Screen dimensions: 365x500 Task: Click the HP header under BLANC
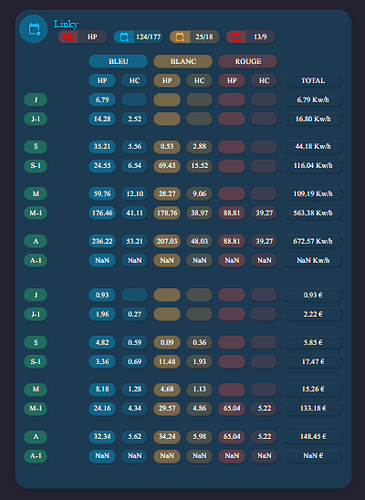coord(167,81)
